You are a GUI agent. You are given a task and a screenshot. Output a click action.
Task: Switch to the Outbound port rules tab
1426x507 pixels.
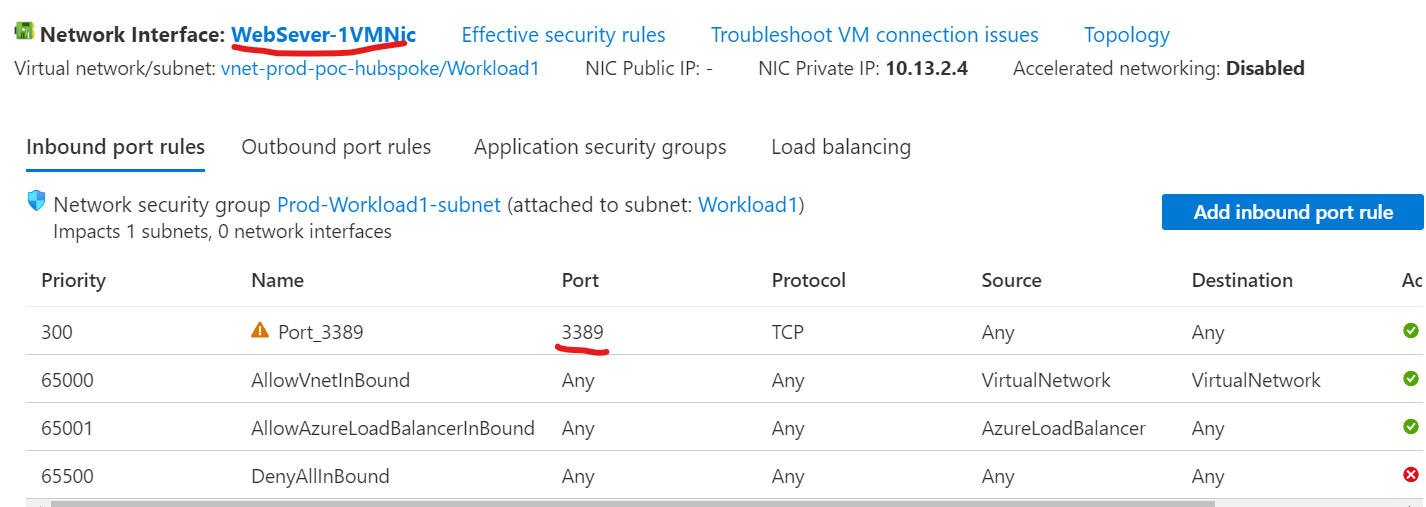336,147
